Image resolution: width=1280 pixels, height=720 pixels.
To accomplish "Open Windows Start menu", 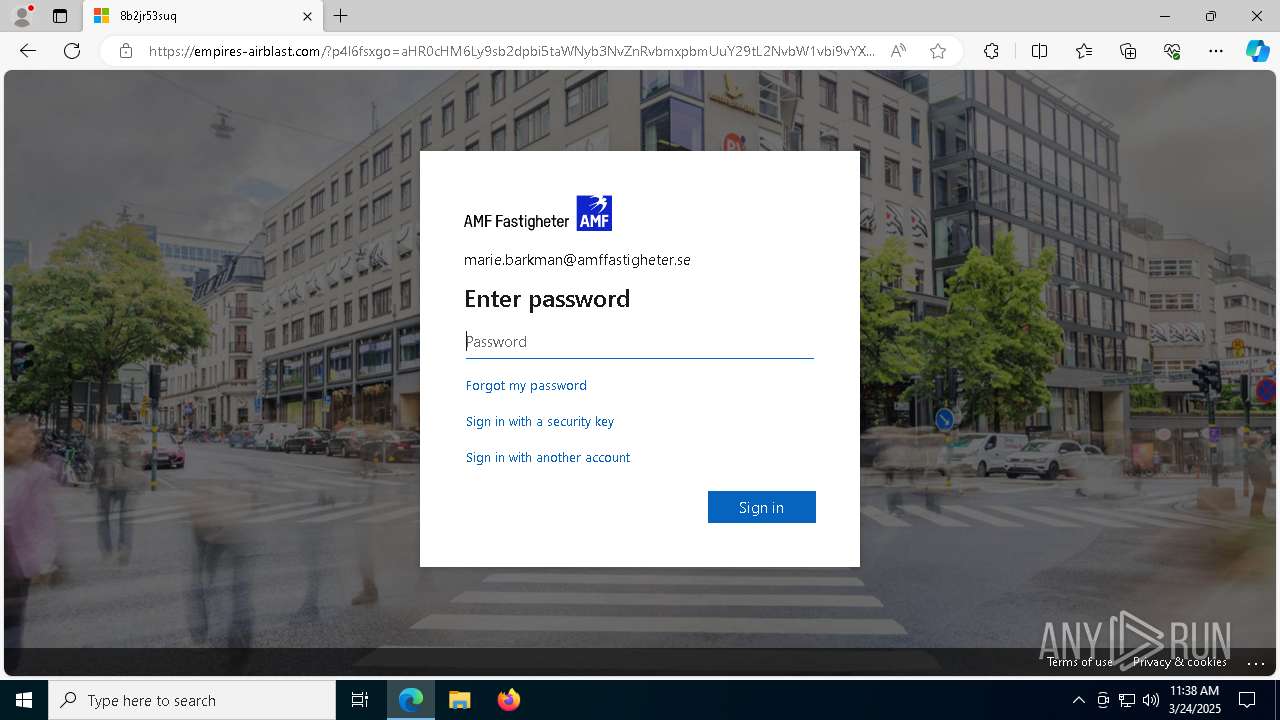I will coord(24,700).
